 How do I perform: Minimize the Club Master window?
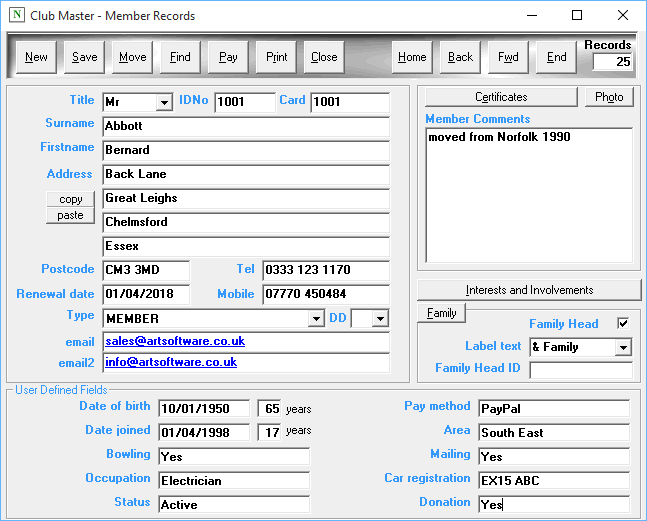[x=532, y=15]
